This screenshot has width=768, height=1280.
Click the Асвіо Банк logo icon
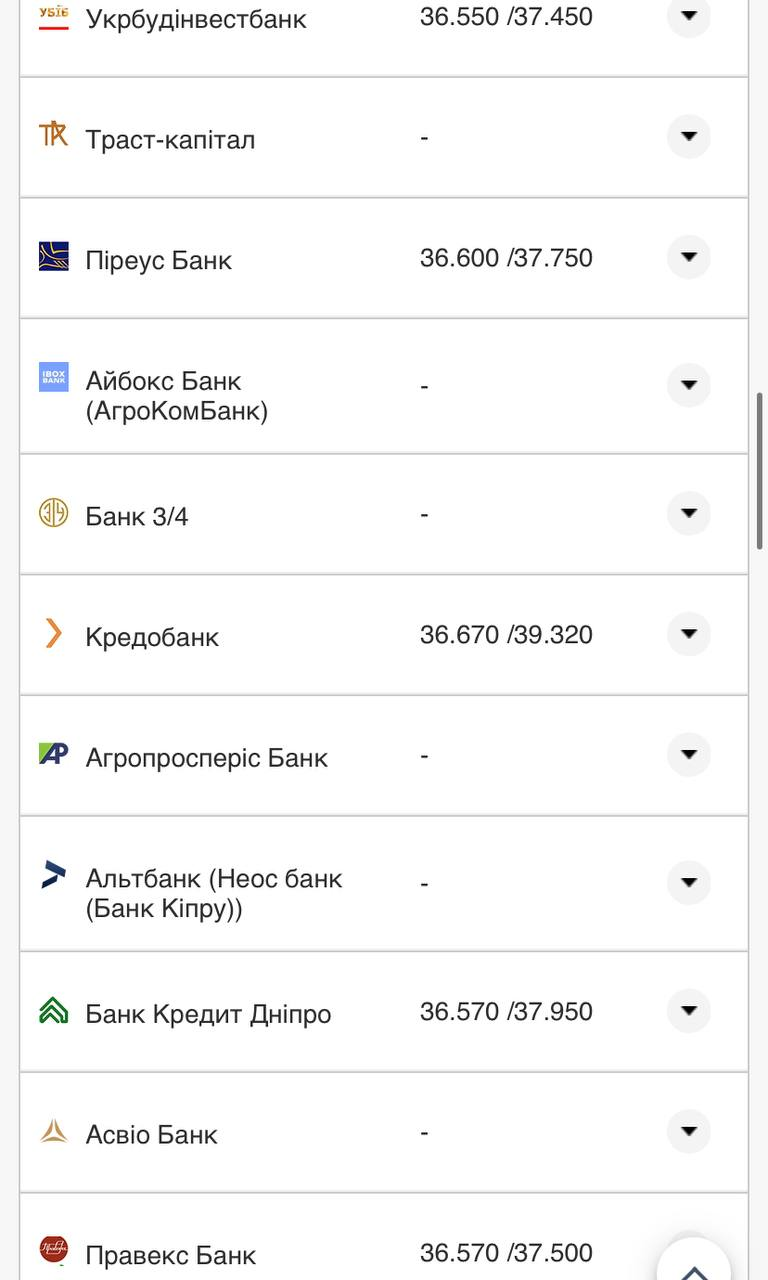(53, 1132)
